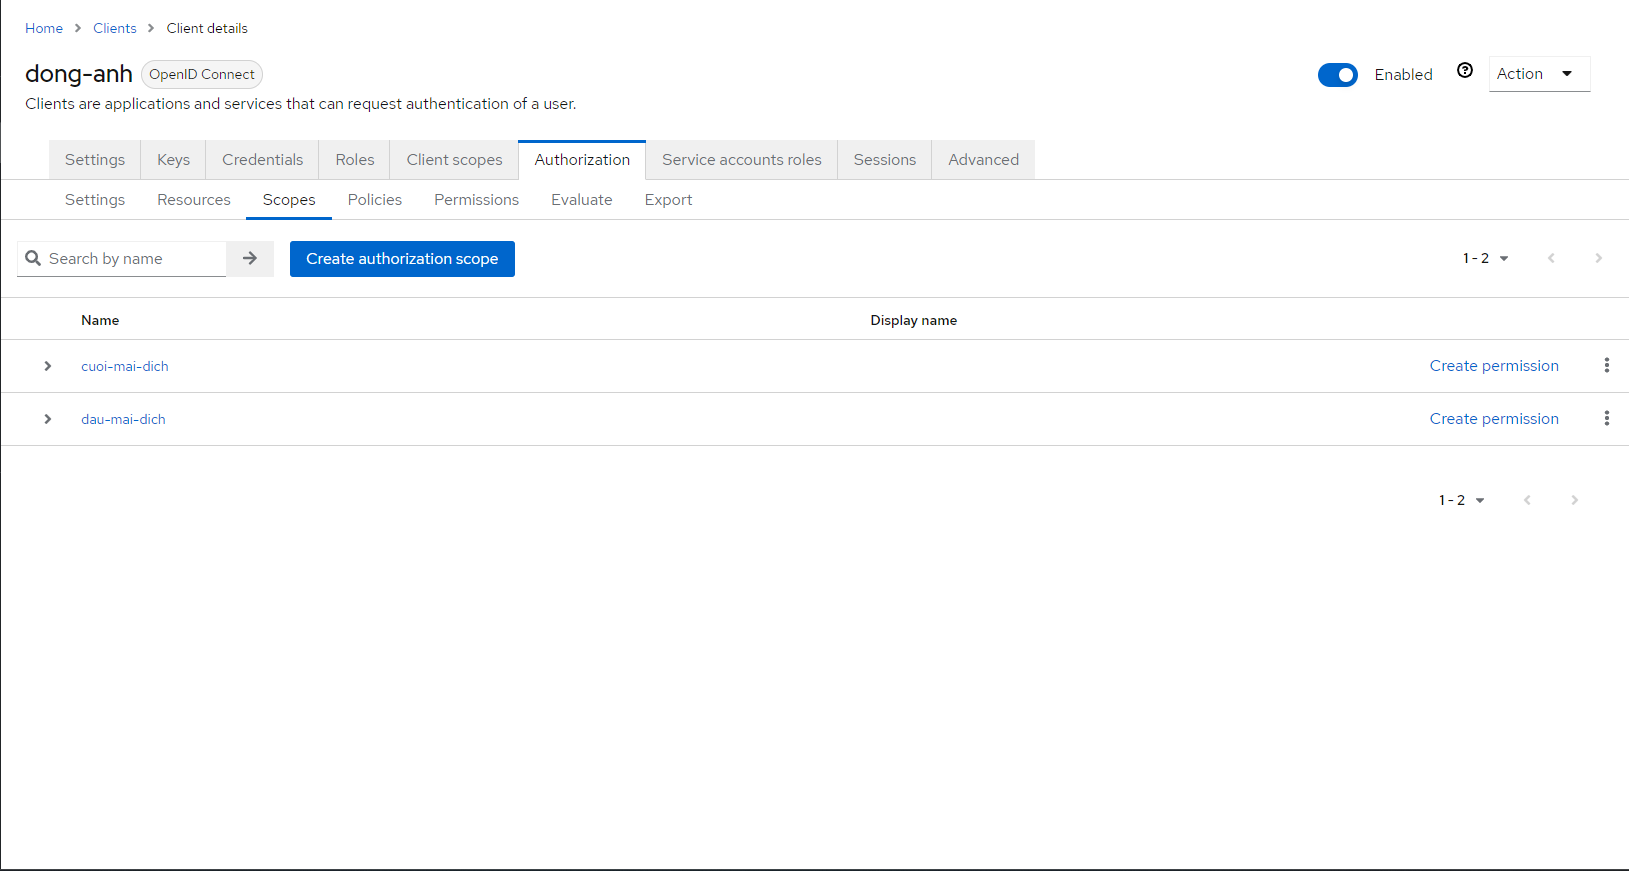Viewport: 1629px width, 871px height.
Task: Expand the cuoi-mai-dich scope row
Action: point(48,366)
